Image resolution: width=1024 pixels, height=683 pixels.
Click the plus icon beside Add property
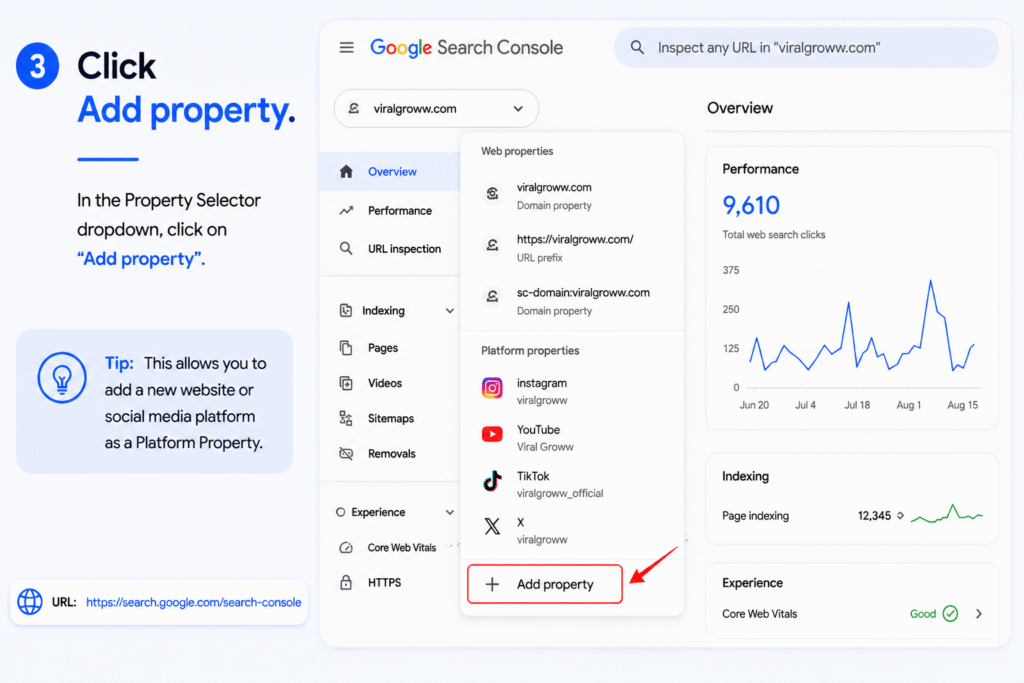(x=492, y=584)
